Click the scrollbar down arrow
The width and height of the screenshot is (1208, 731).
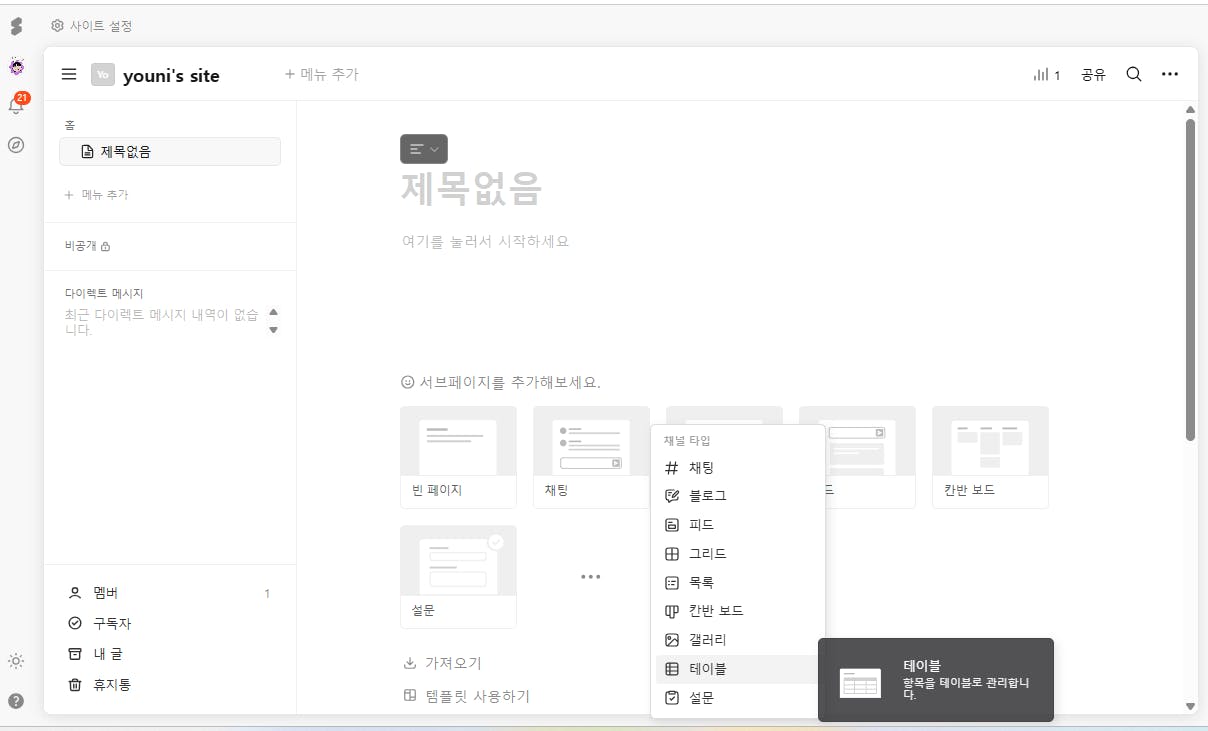click(x=1190, y=706)
